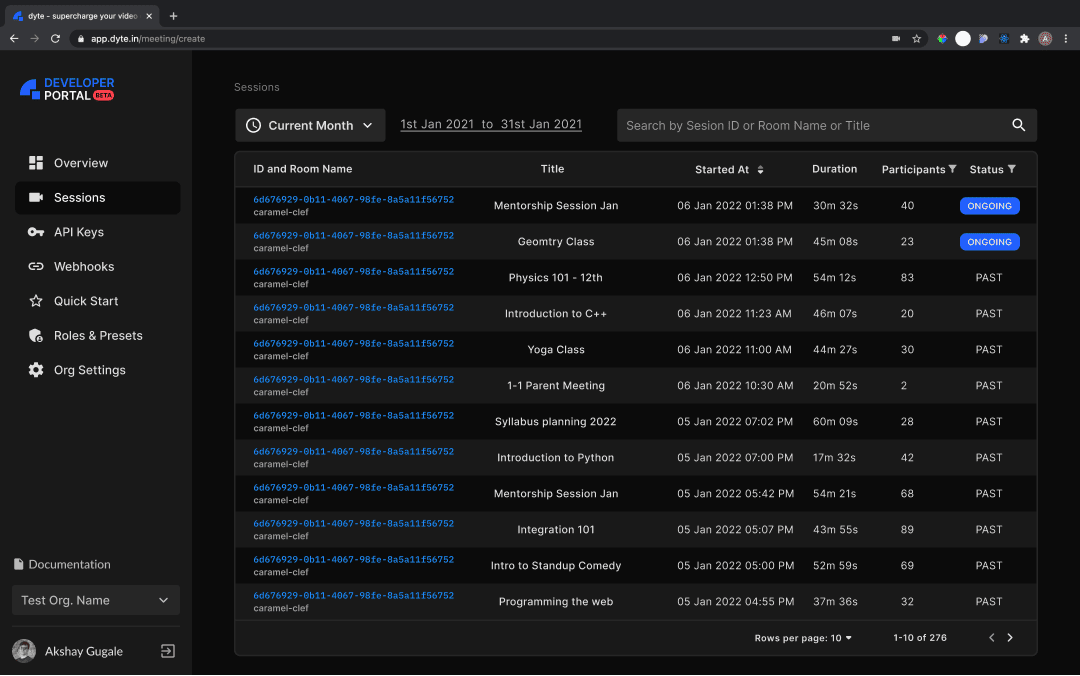Click the logout icon beside Akshay Gugale
1080x676 pixels.
pos(168,651)
